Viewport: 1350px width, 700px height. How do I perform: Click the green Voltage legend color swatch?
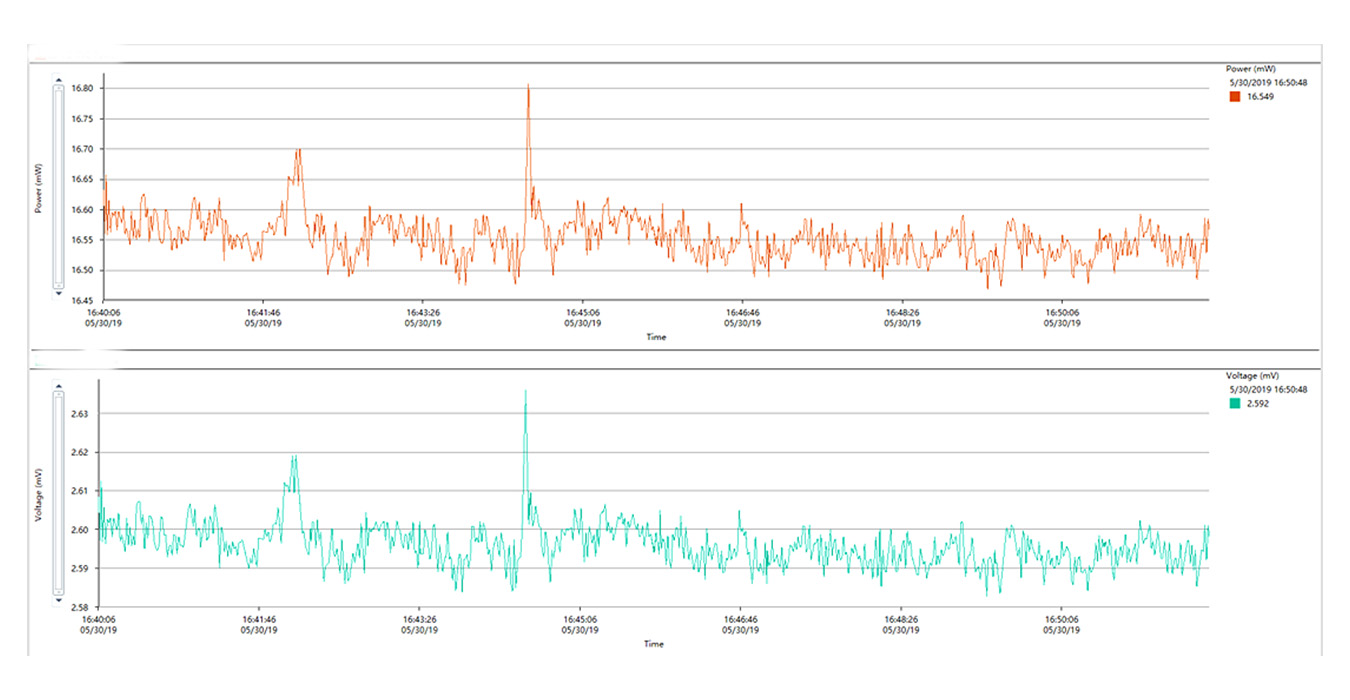coord(1234,404)
